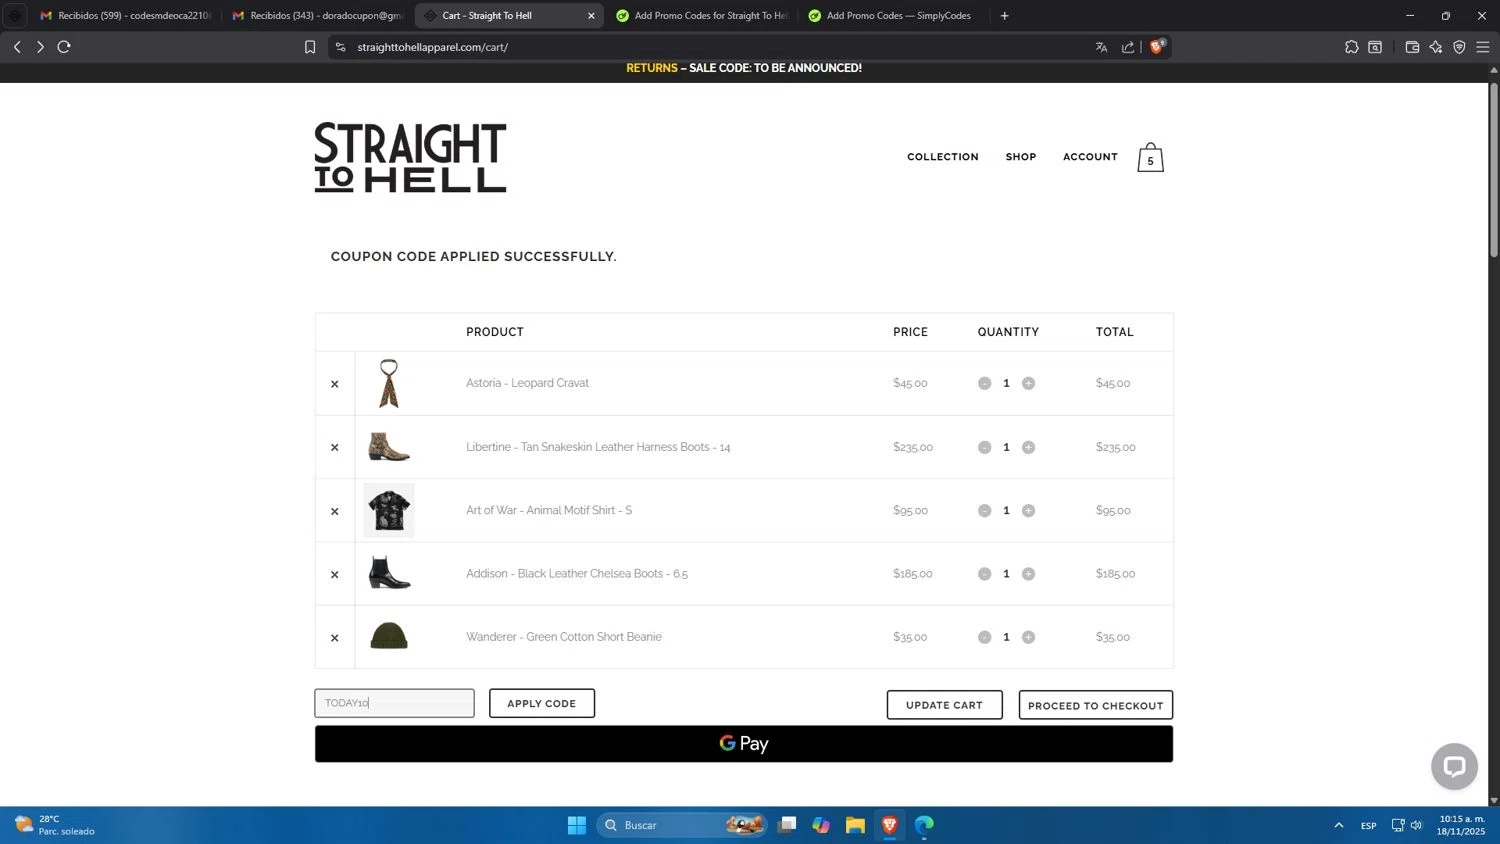Bookmark this page
This screenshot has width=1500, height=844.
[x=310, y=47]
